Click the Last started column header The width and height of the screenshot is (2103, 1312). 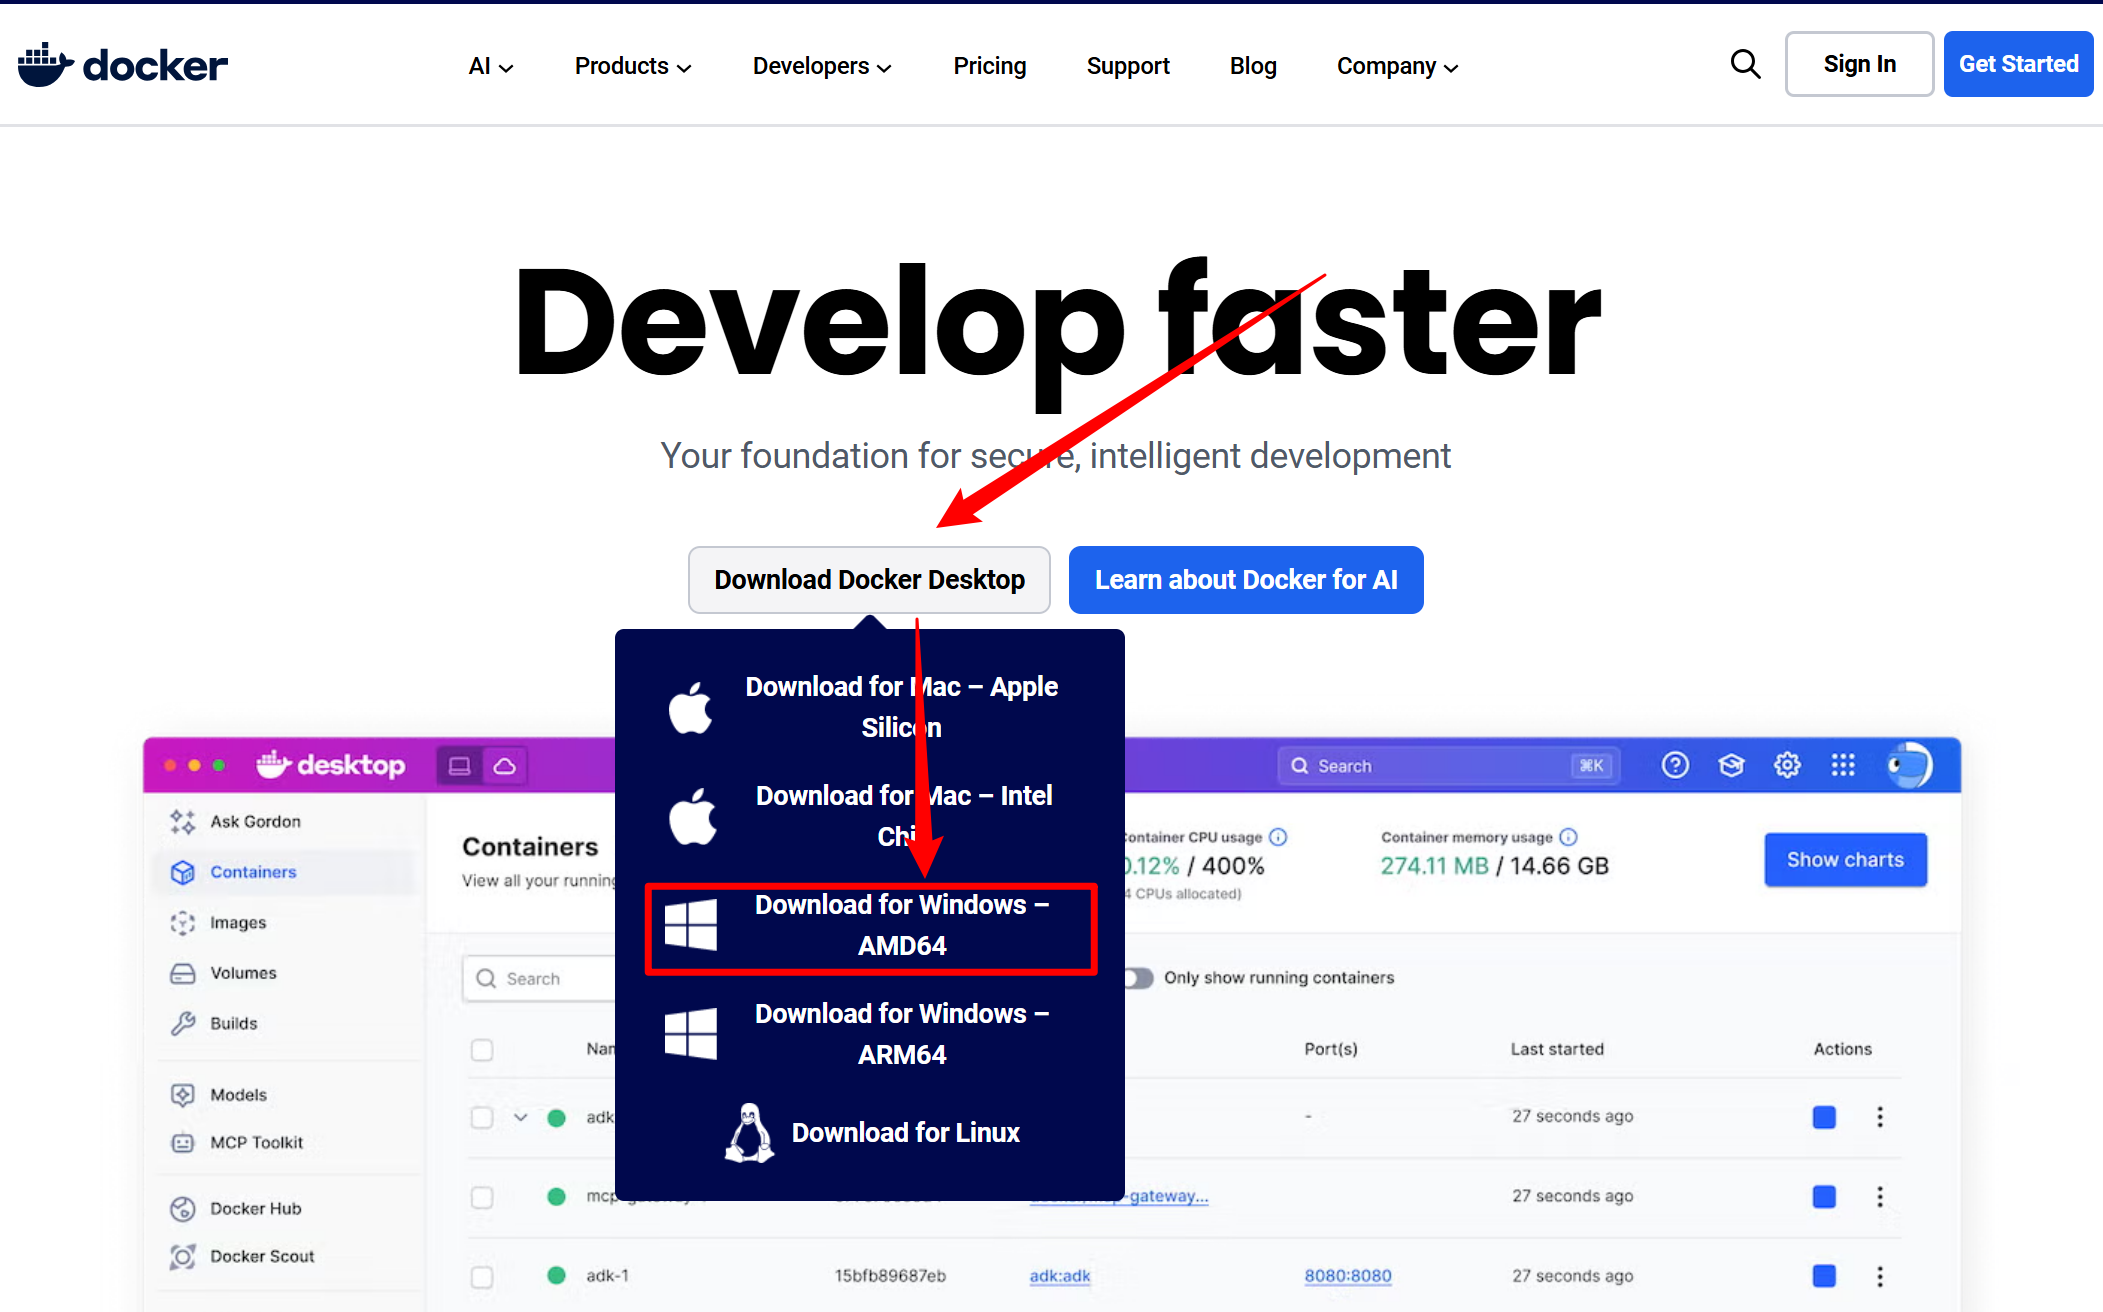pos(1557,1049)
